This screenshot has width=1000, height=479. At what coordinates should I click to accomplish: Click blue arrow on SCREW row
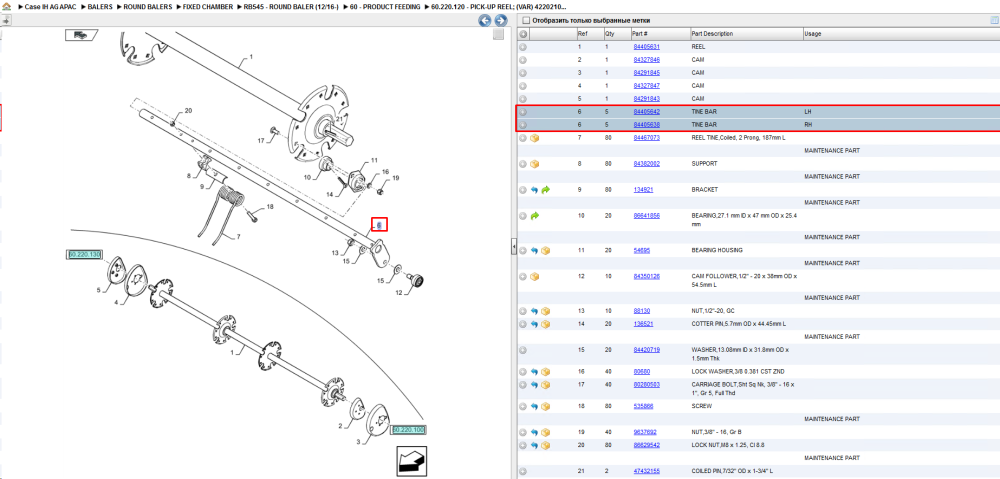tap(534, 406)
